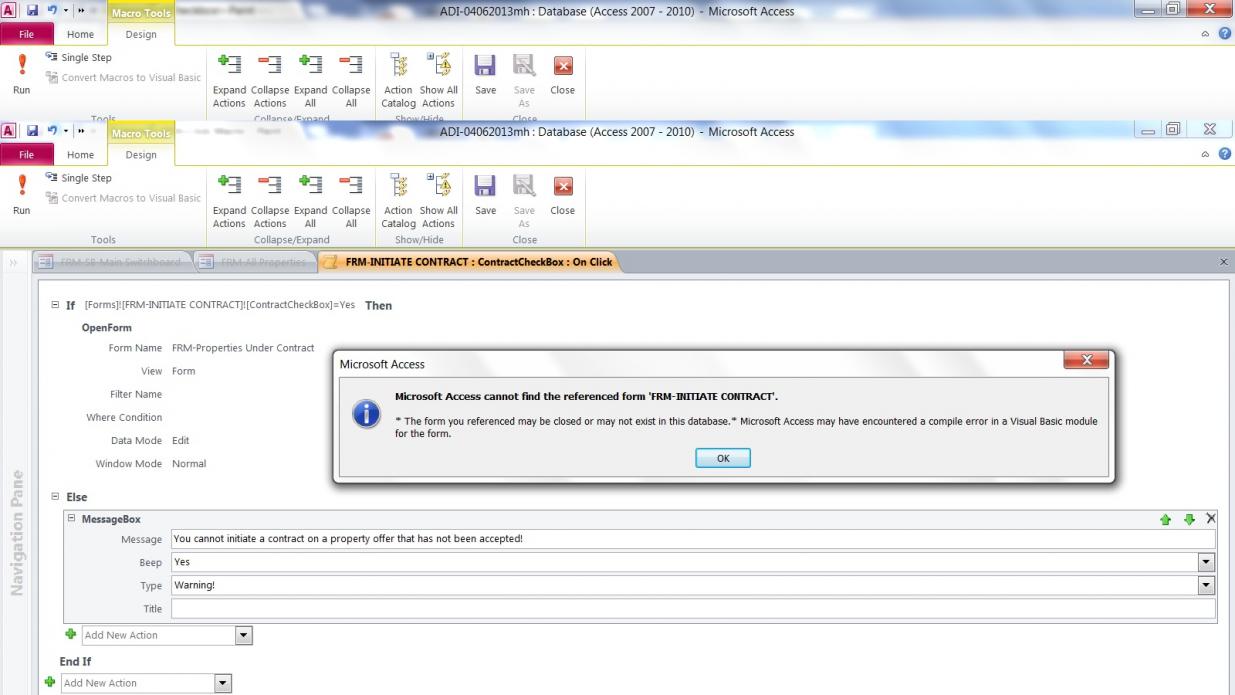1235x695 pixels.
Task: Collapse the Else block in the macro
Action: (x=53, y=496)
